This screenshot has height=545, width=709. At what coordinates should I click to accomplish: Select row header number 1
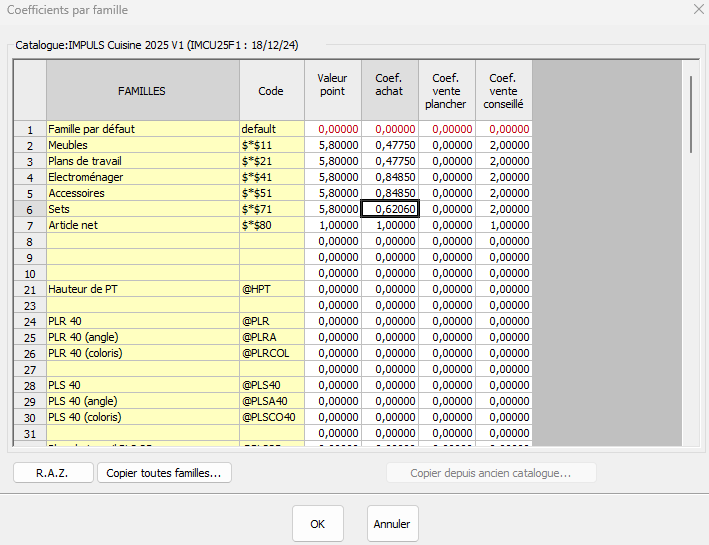30,129
